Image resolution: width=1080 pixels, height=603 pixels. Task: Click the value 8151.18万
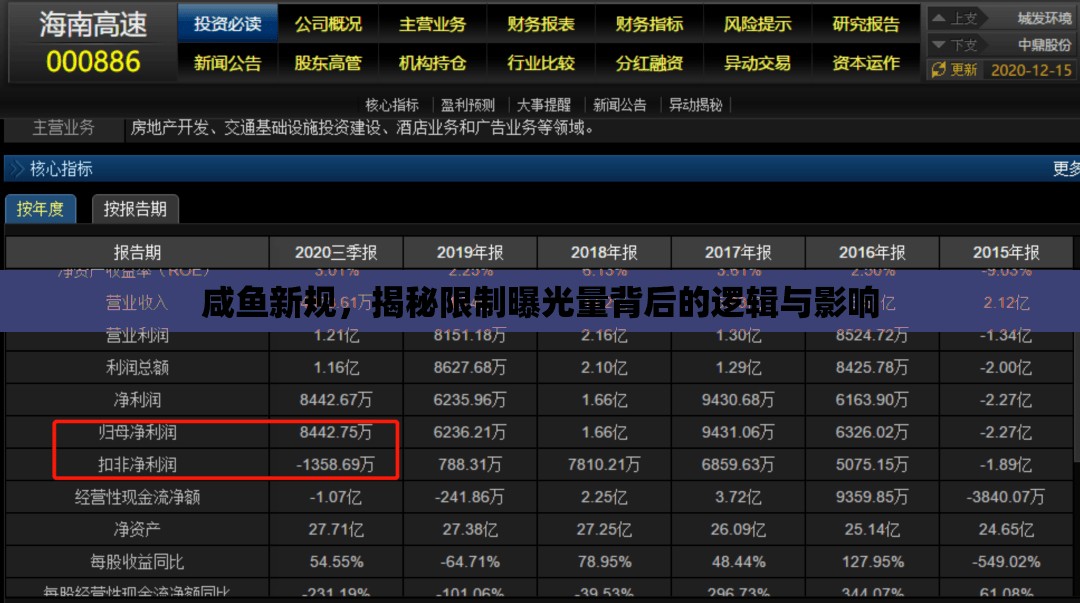[x=470, y=335]
